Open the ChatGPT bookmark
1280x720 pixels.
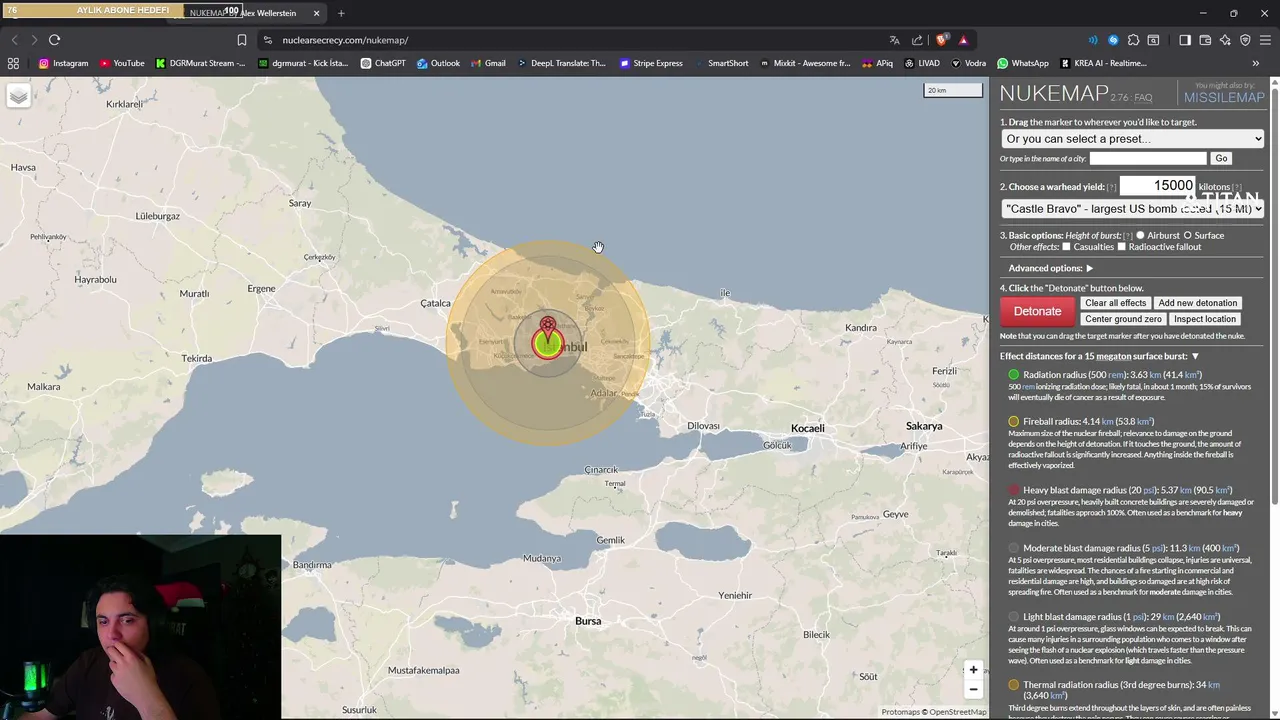[383, 63]
